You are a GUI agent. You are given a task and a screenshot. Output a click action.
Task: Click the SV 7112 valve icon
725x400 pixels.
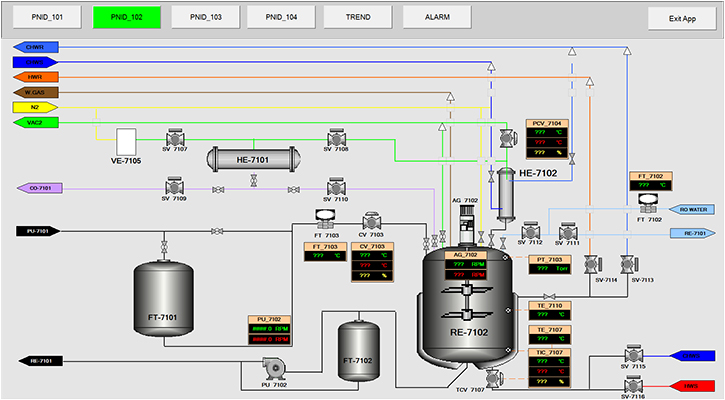pos(531,230)
